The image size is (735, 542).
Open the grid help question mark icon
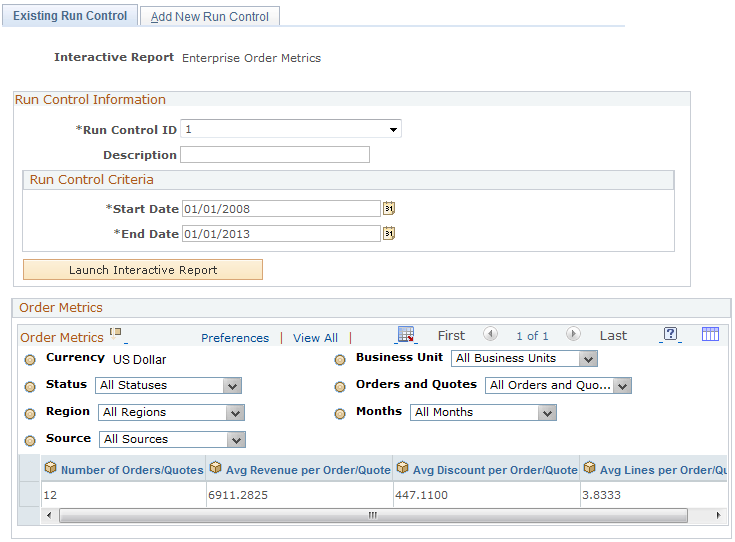point(671,334)
